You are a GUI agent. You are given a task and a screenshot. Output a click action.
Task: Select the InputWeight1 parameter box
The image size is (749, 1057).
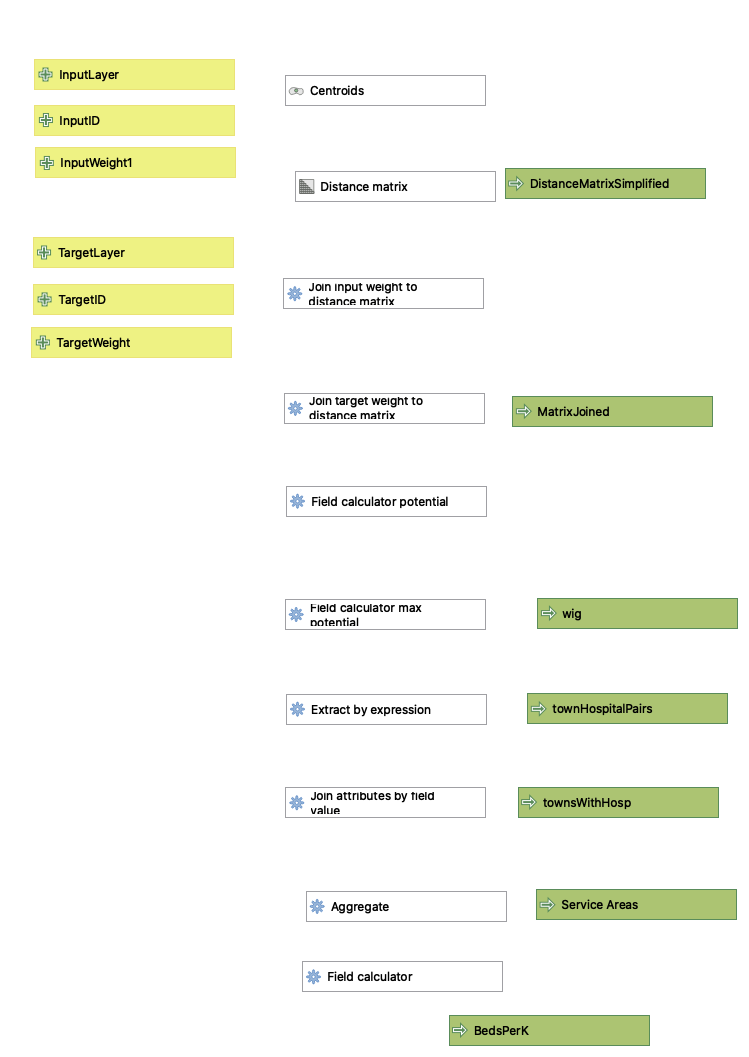[x=135, y=163]
